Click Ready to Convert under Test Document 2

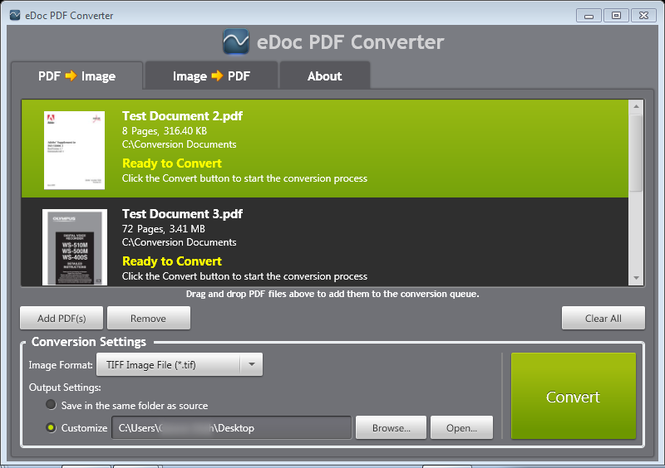172,163
